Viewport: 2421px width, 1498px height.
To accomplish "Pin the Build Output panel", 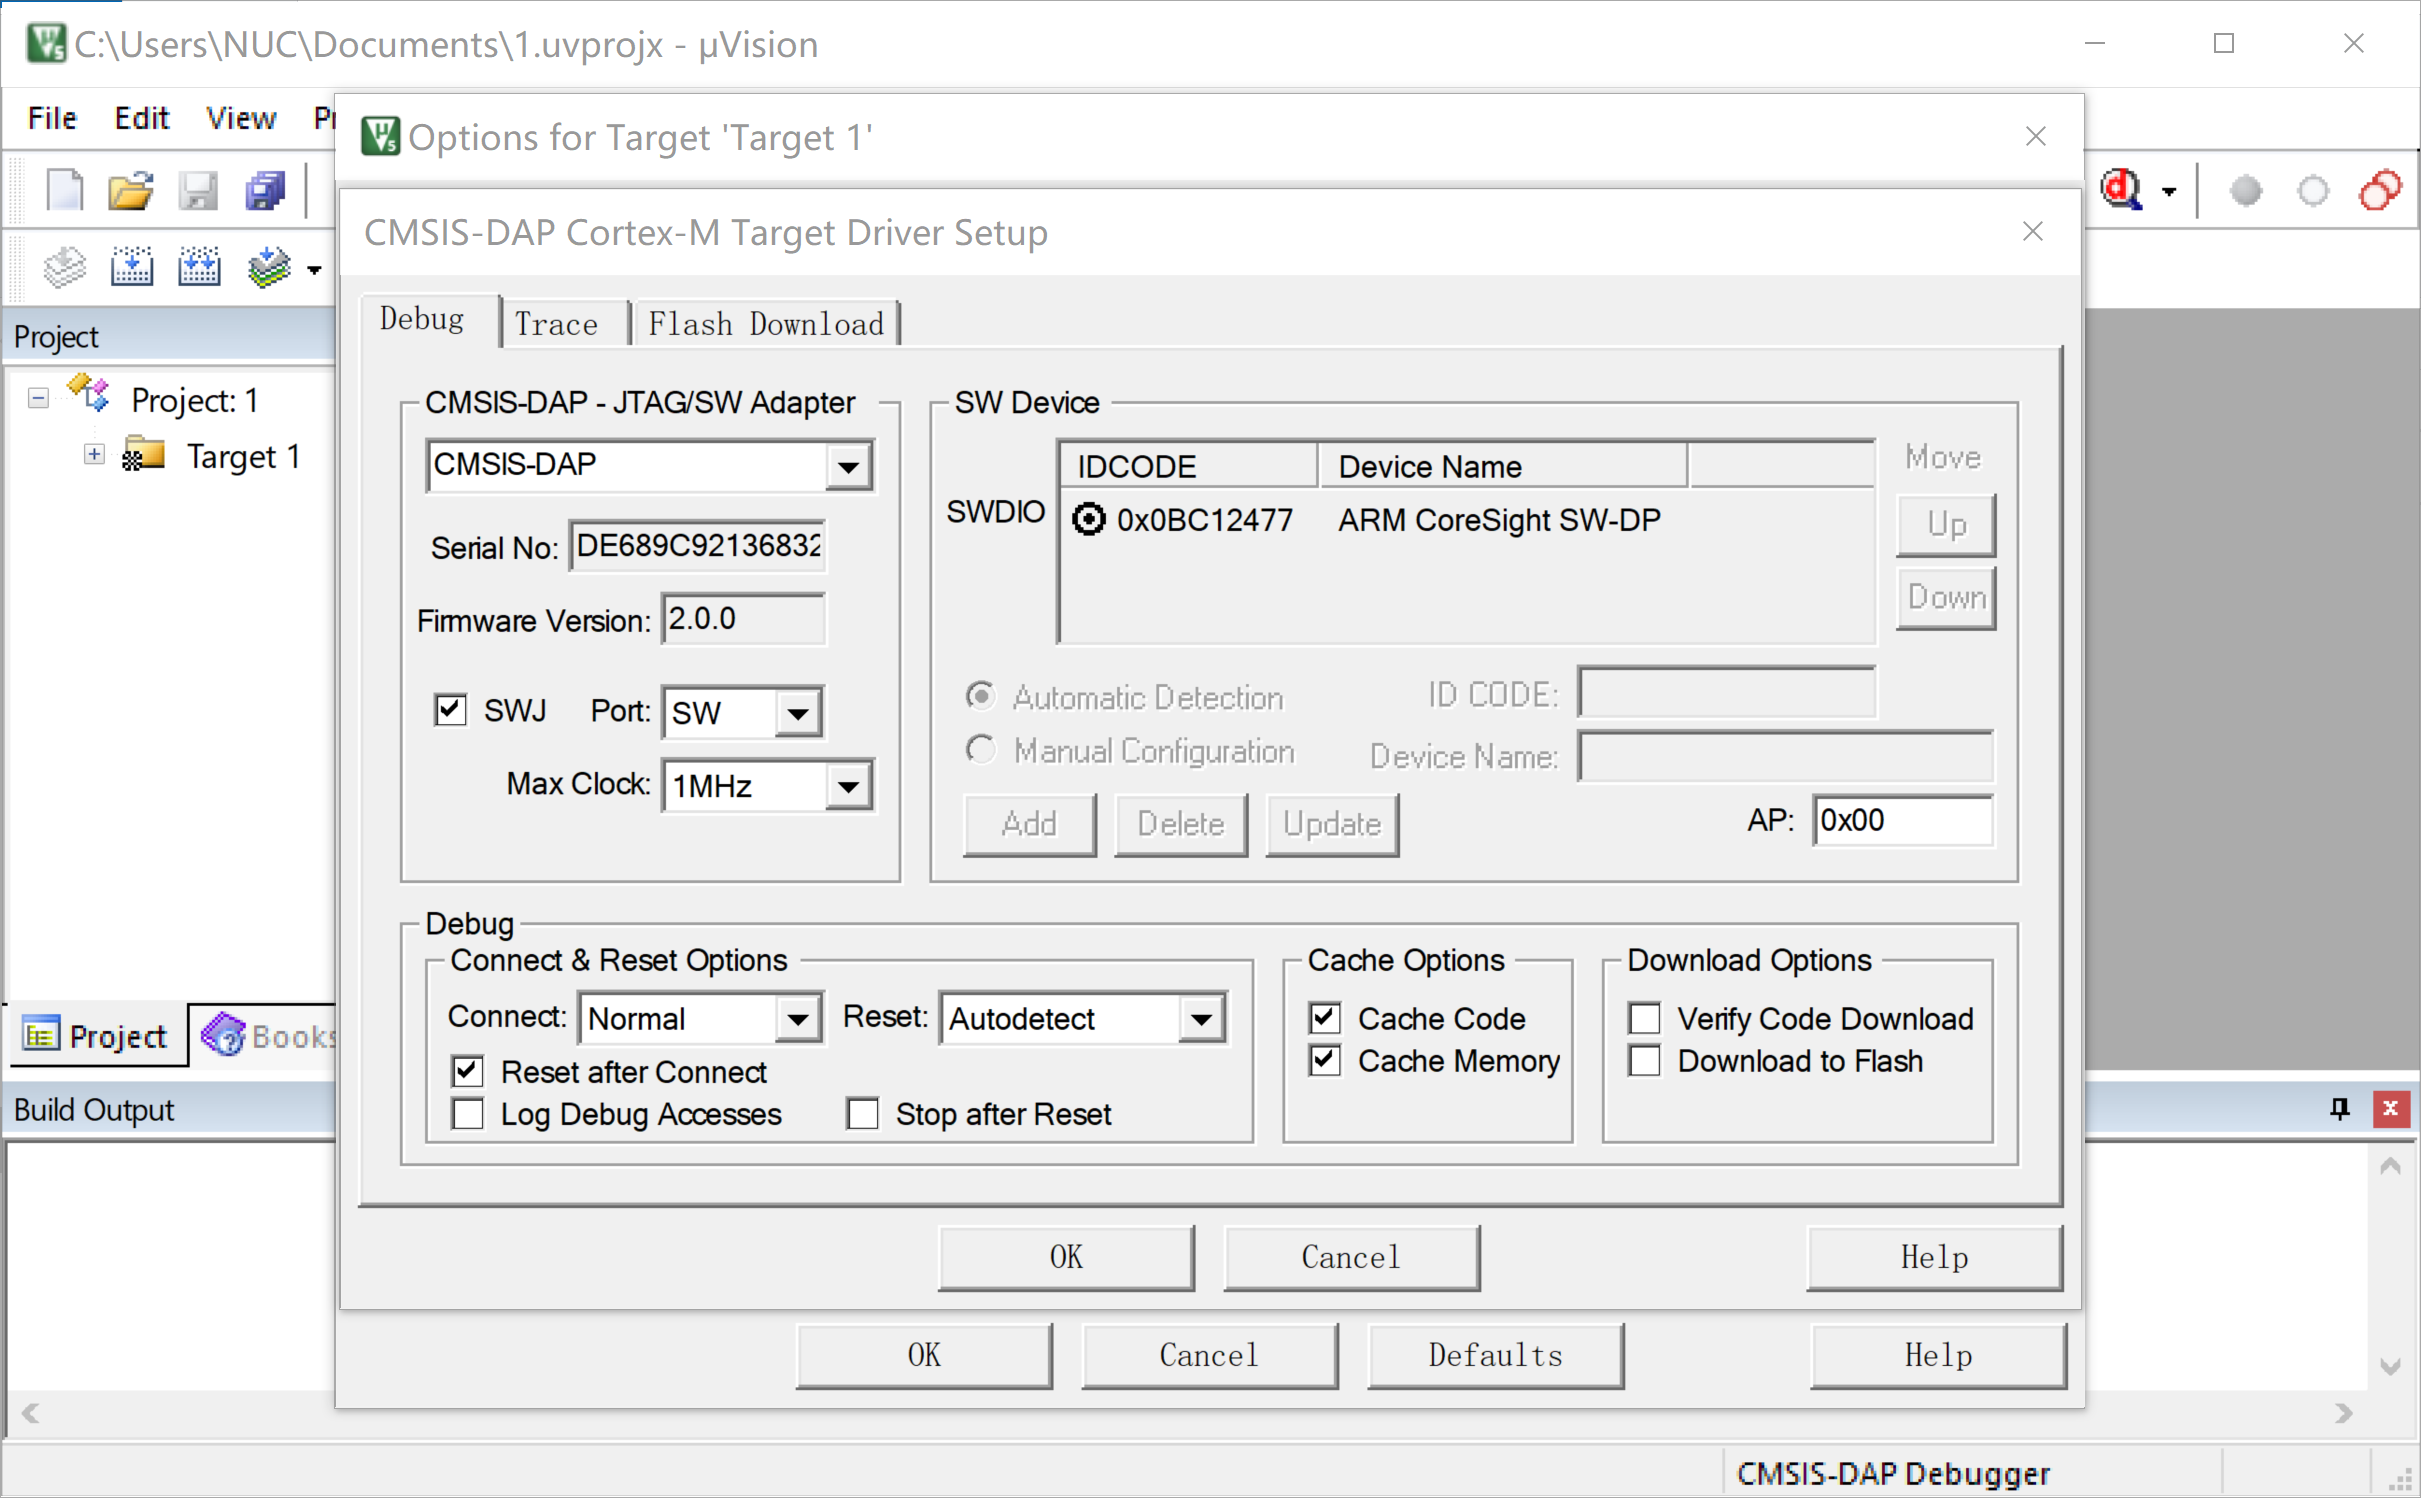I will coord(2339,1108).
